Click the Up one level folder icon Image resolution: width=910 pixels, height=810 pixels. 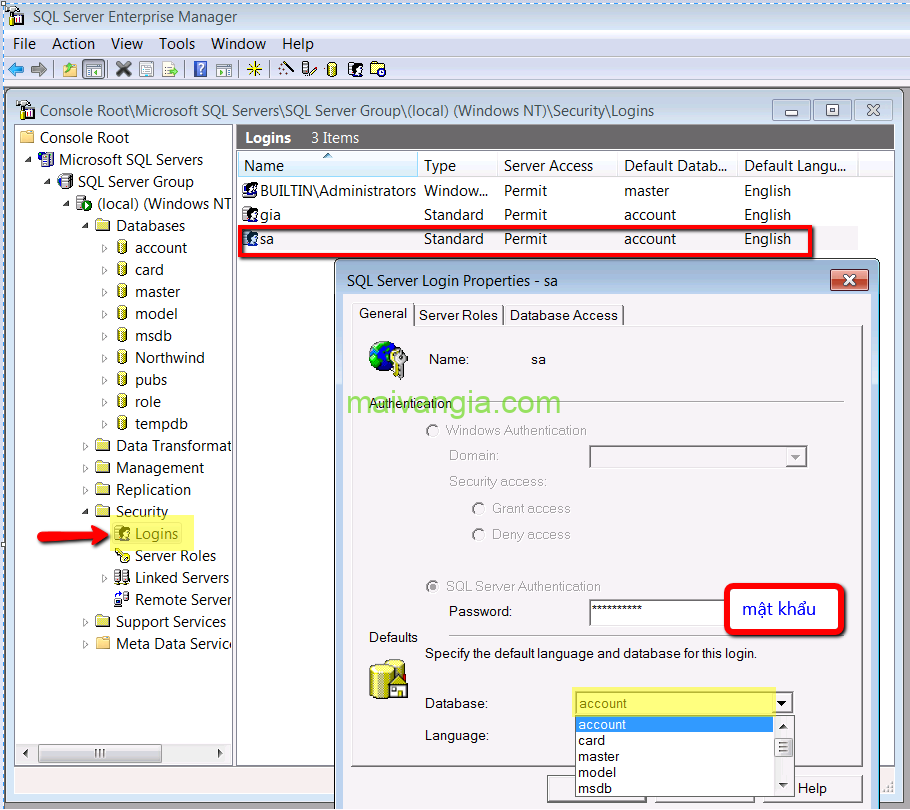69,69
